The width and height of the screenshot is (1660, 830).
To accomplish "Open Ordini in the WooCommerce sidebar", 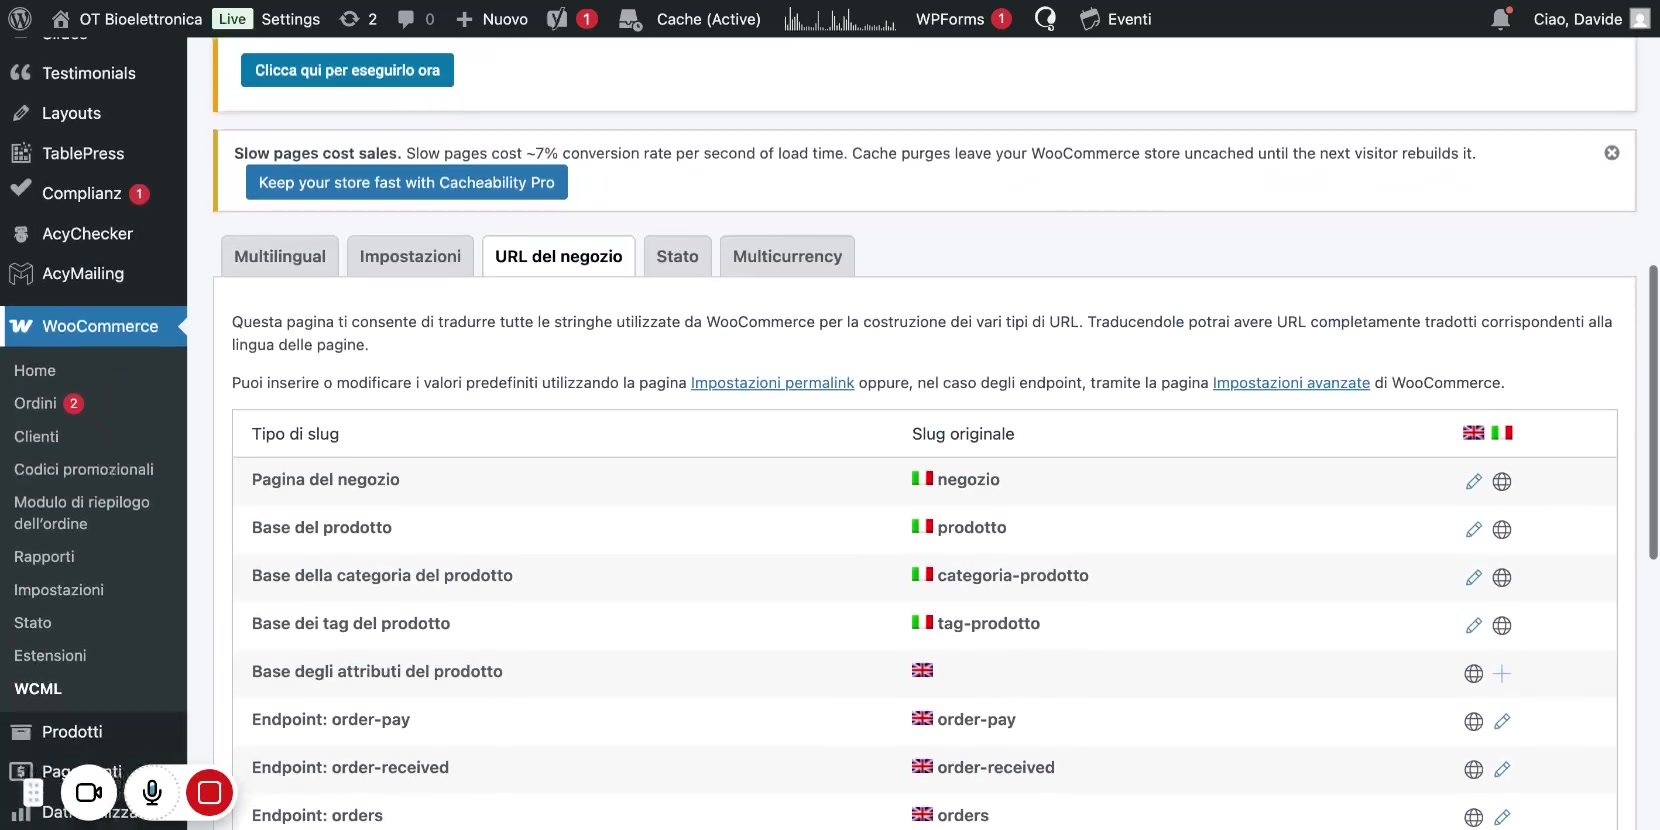I will 35,403.
